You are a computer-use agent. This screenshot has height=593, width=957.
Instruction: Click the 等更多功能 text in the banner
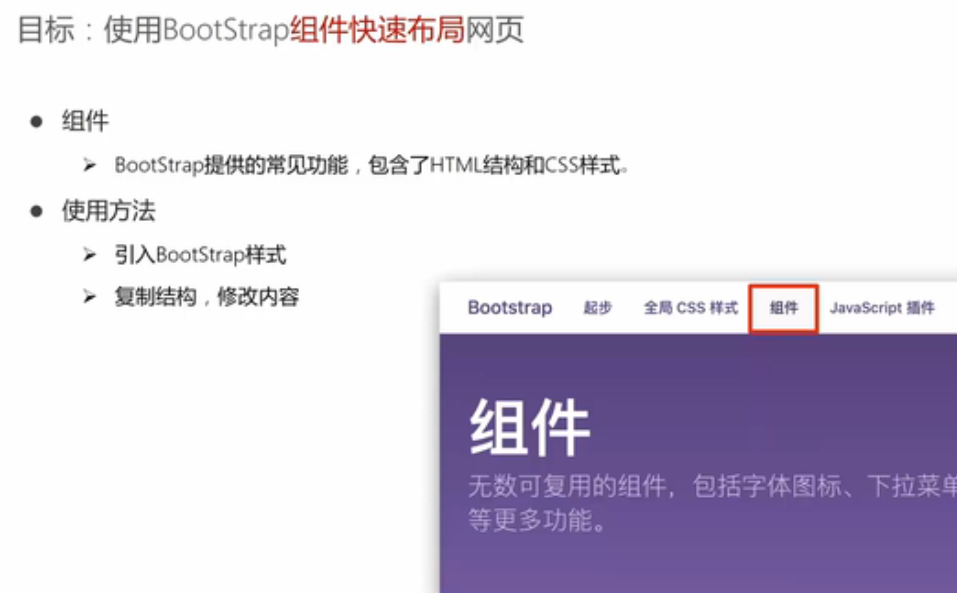[x=537, y=521]
